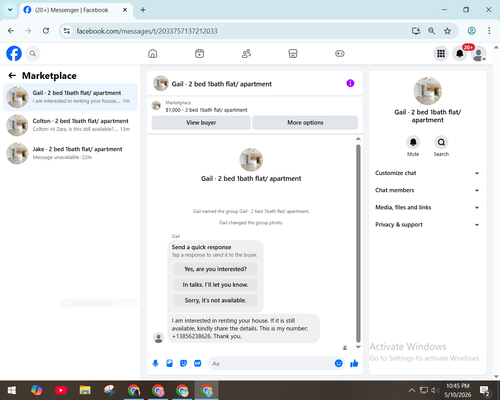The width and height of the screenshot is (500, 400).
Task: Open the browser zoom magnifier icon
Action: point(431,31)
